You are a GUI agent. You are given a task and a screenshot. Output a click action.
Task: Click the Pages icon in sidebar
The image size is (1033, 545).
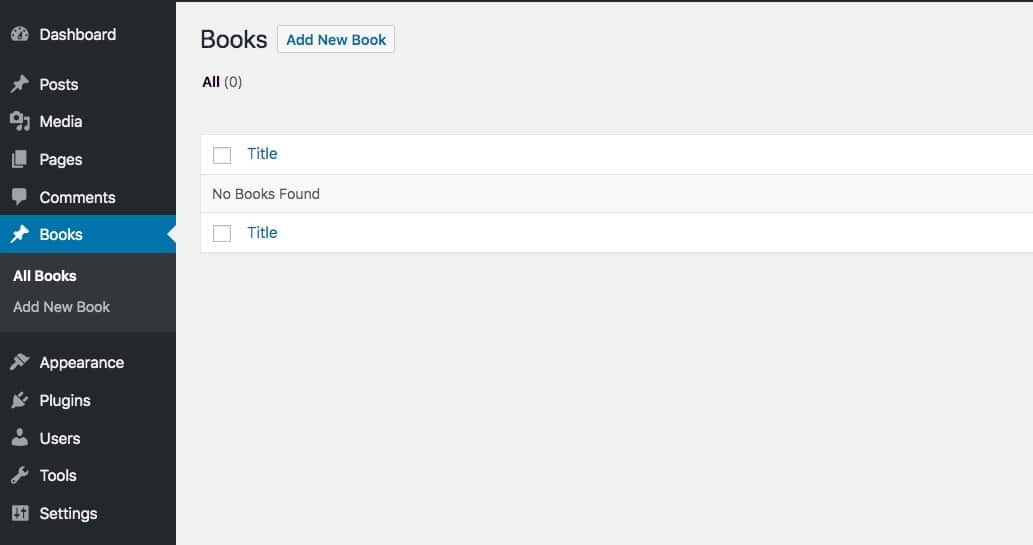tap(19, 159)
